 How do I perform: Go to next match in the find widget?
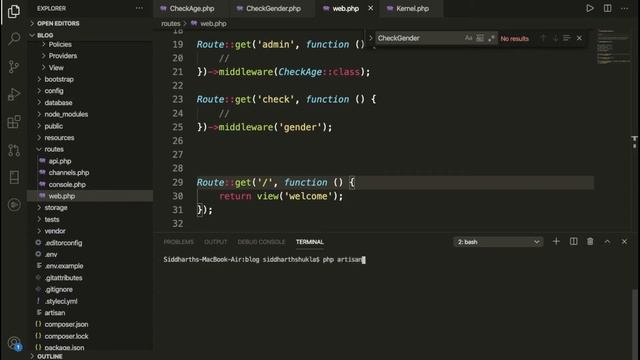[555, 38]
